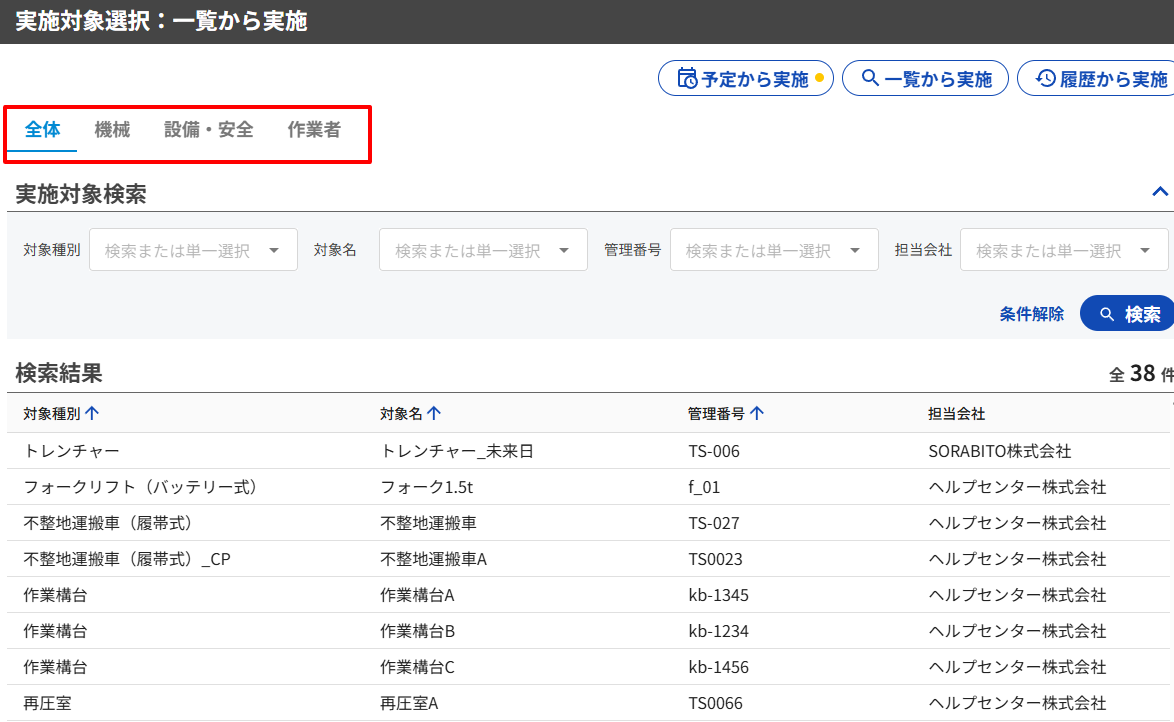Viewport: 1174px width, 722px height.
Task: Click the 条件解除 link
Action: click(1031, 314)
